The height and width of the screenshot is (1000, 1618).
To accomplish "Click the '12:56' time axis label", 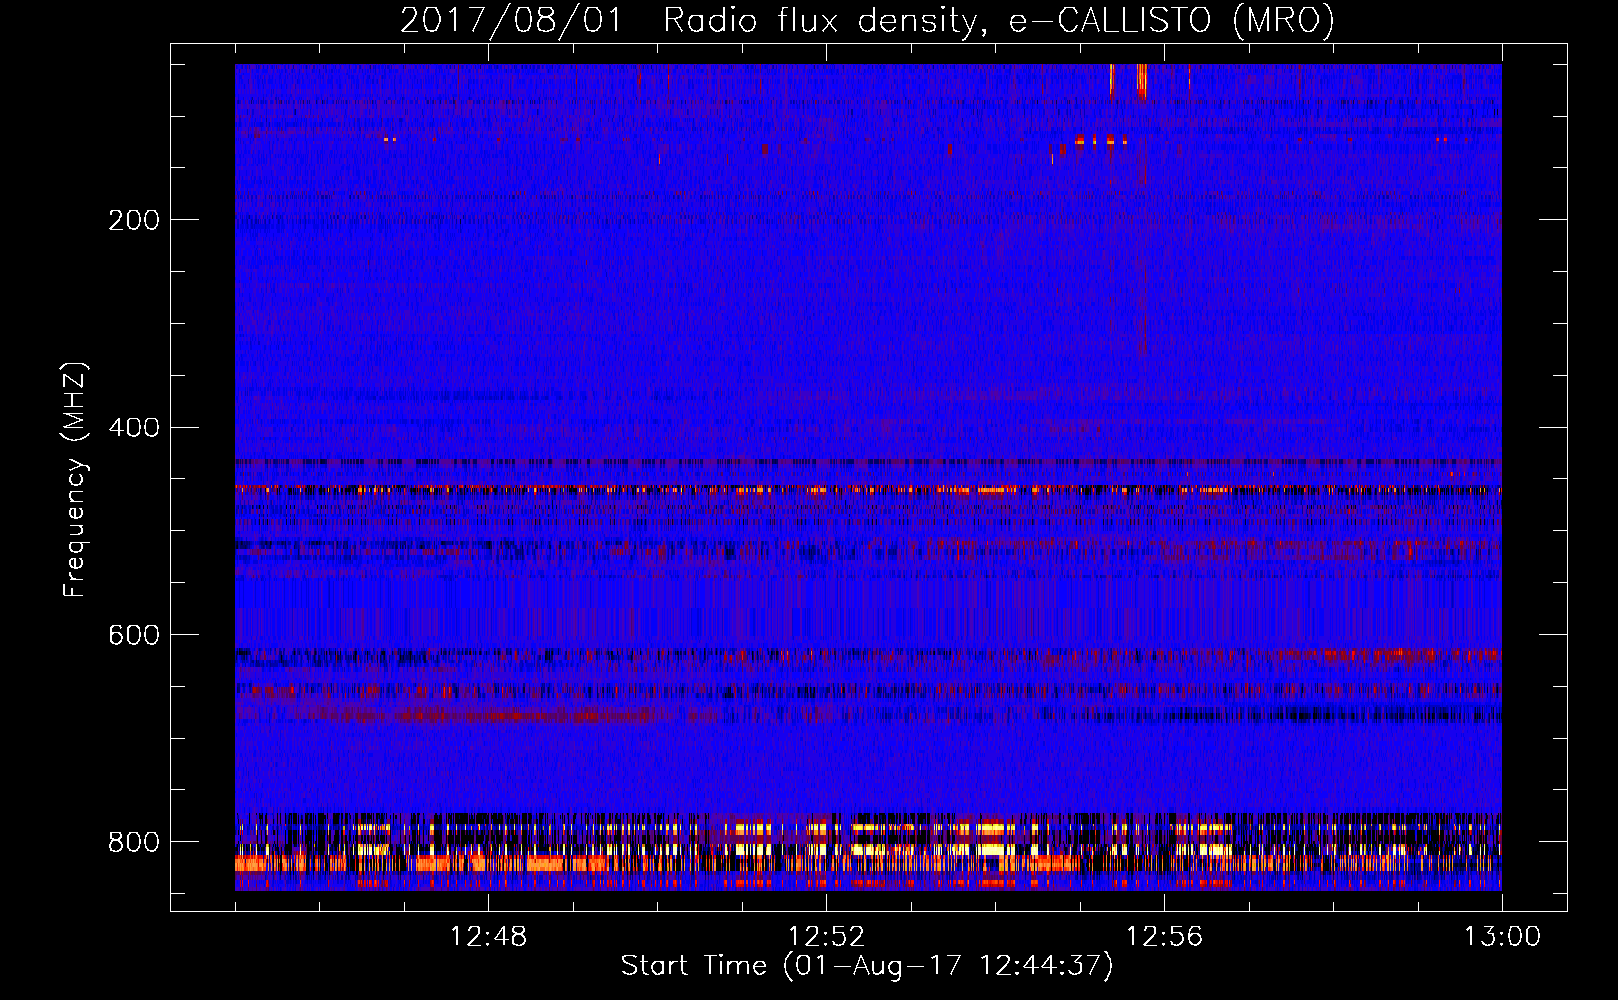I will 1164,937.
